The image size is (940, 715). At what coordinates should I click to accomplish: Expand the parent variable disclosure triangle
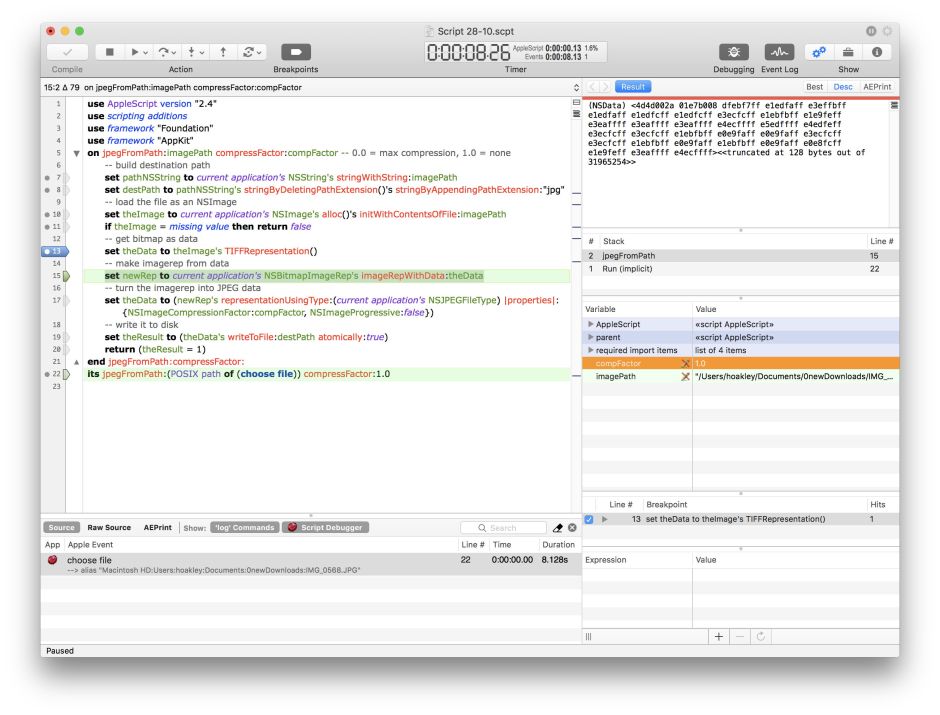click(591, 338)
